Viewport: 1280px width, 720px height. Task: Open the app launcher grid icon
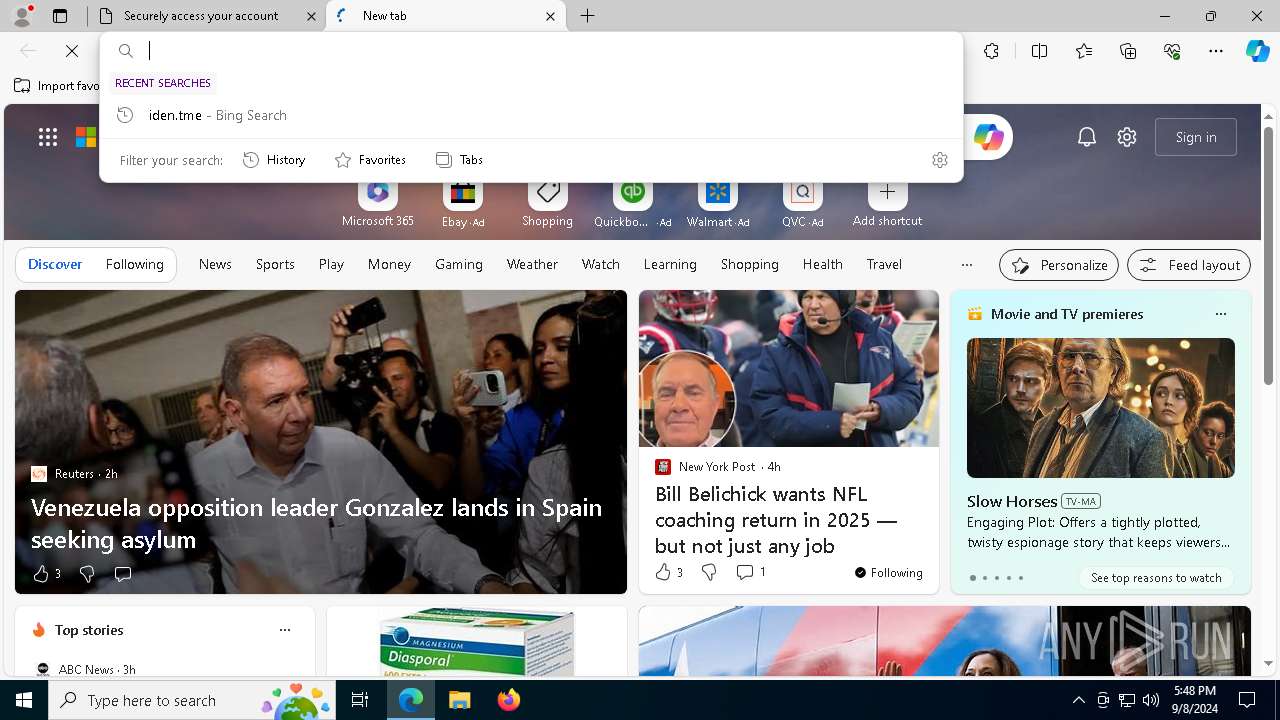click(x=48, y=137)
